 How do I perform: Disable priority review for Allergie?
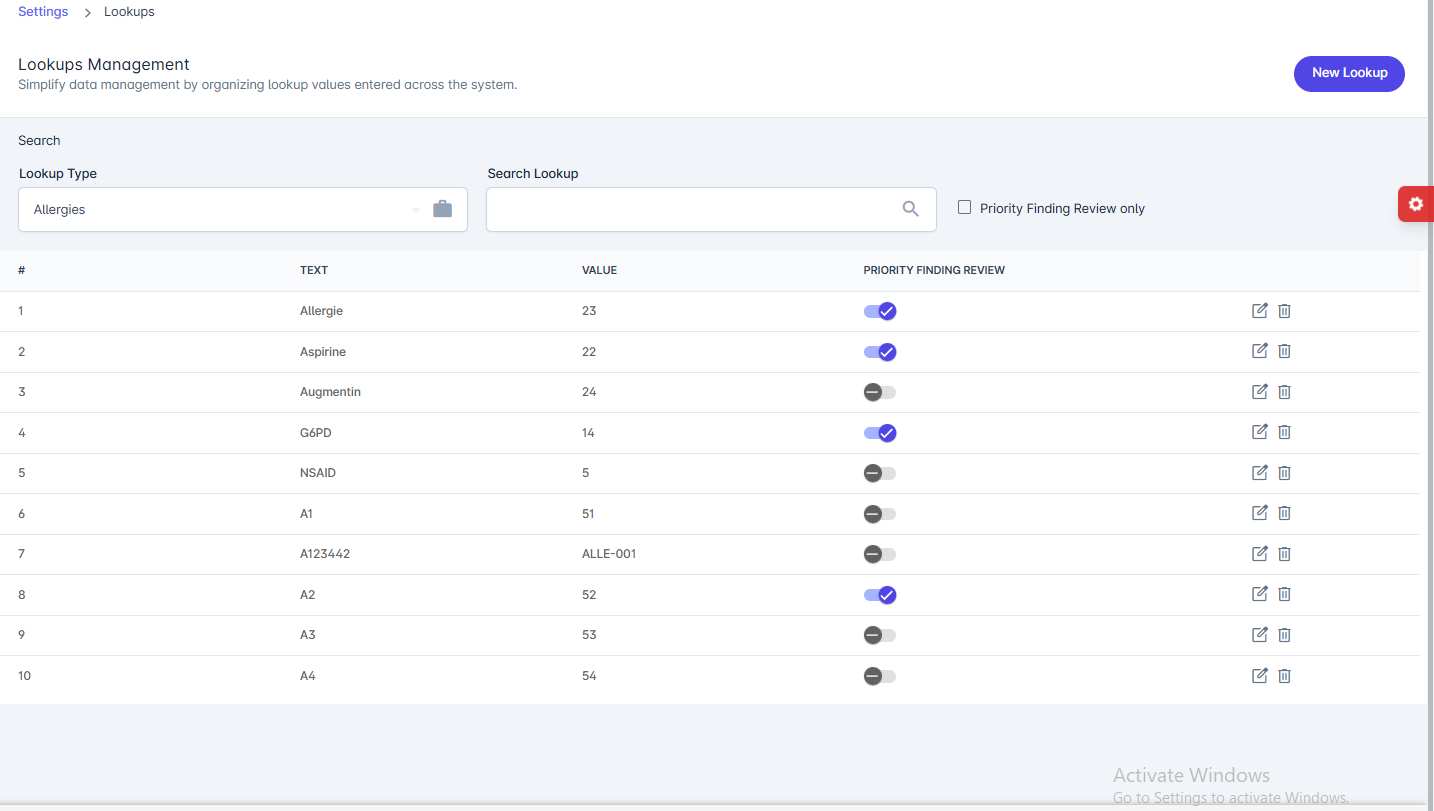[880, 311]
